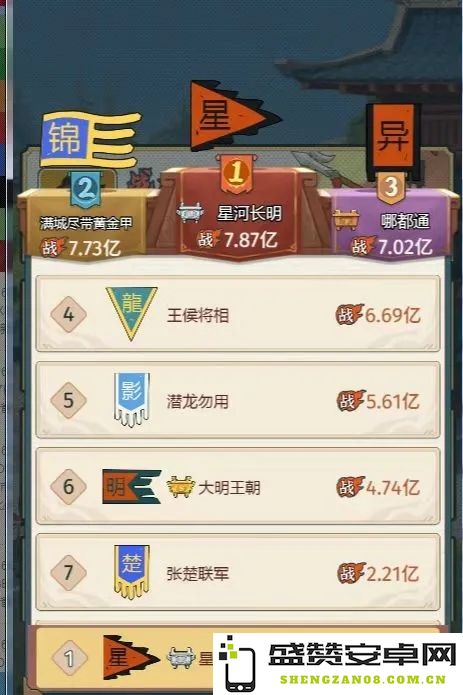Screen dimensions: 463x695
Task: Click the own-rank 星 flag at bottom
Action: [131, 658]
